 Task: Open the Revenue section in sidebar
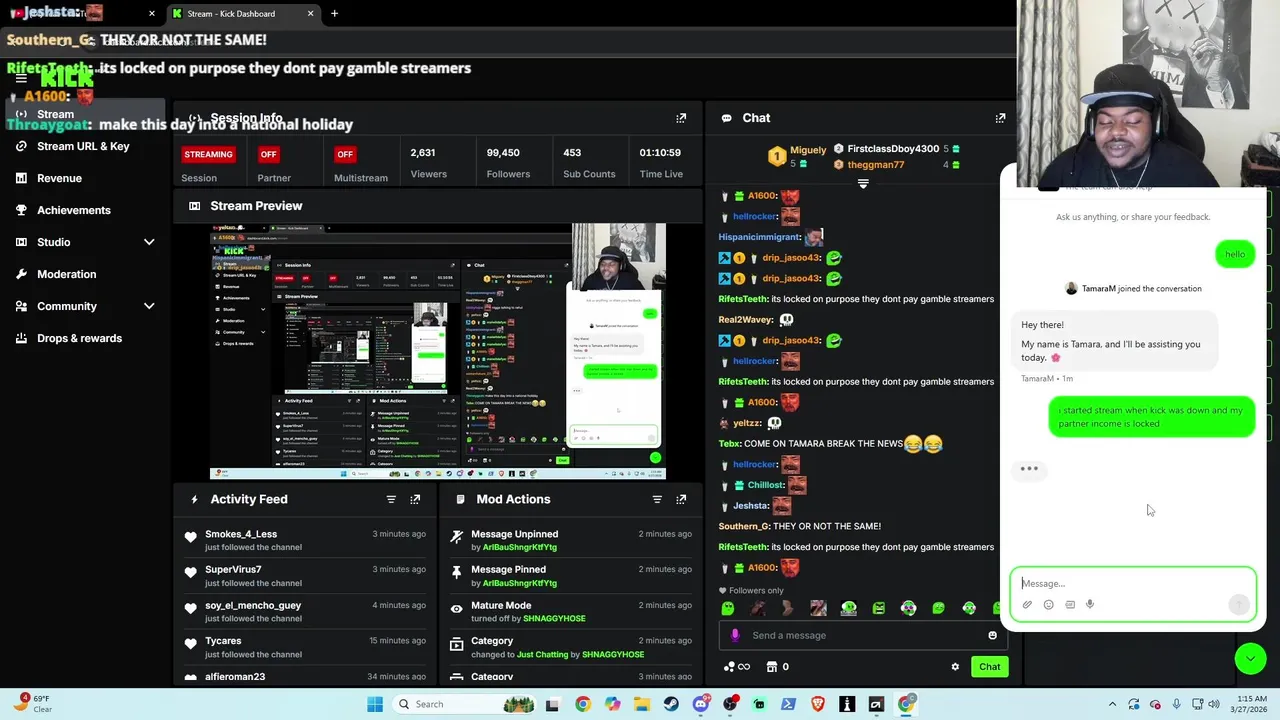click(59, 178)
